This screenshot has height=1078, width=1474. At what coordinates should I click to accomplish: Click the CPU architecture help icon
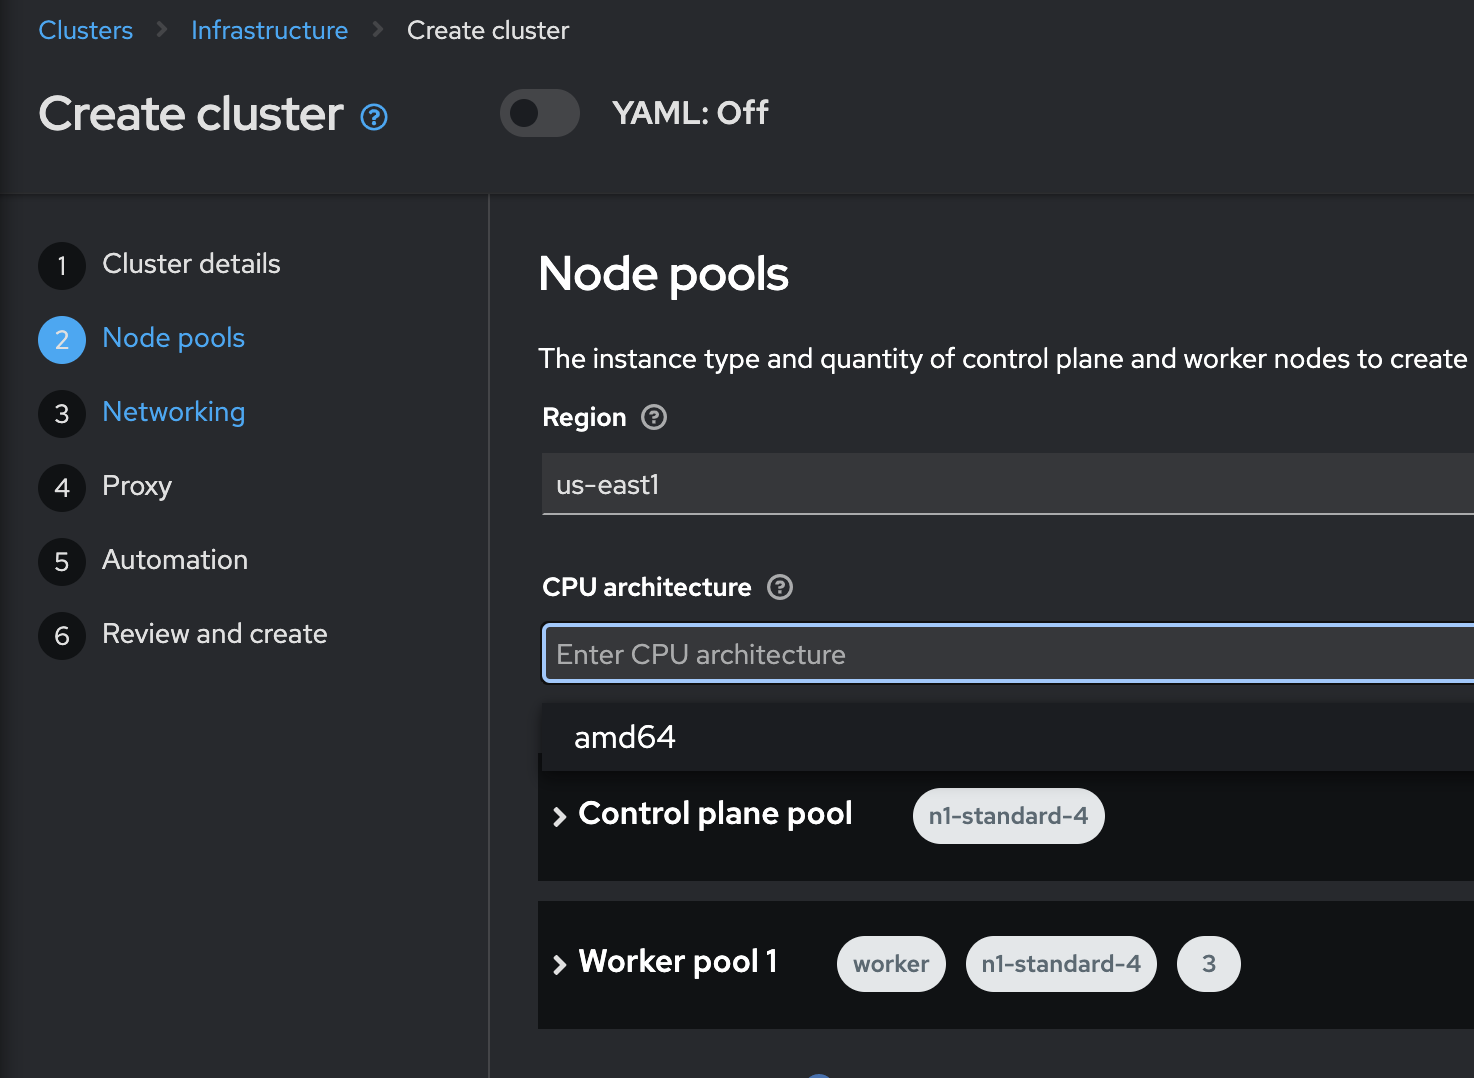780,587
